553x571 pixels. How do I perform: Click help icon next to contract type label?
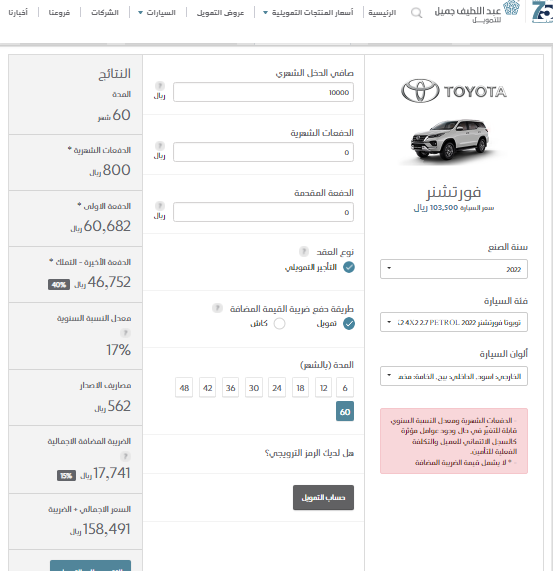pos(304,251)
